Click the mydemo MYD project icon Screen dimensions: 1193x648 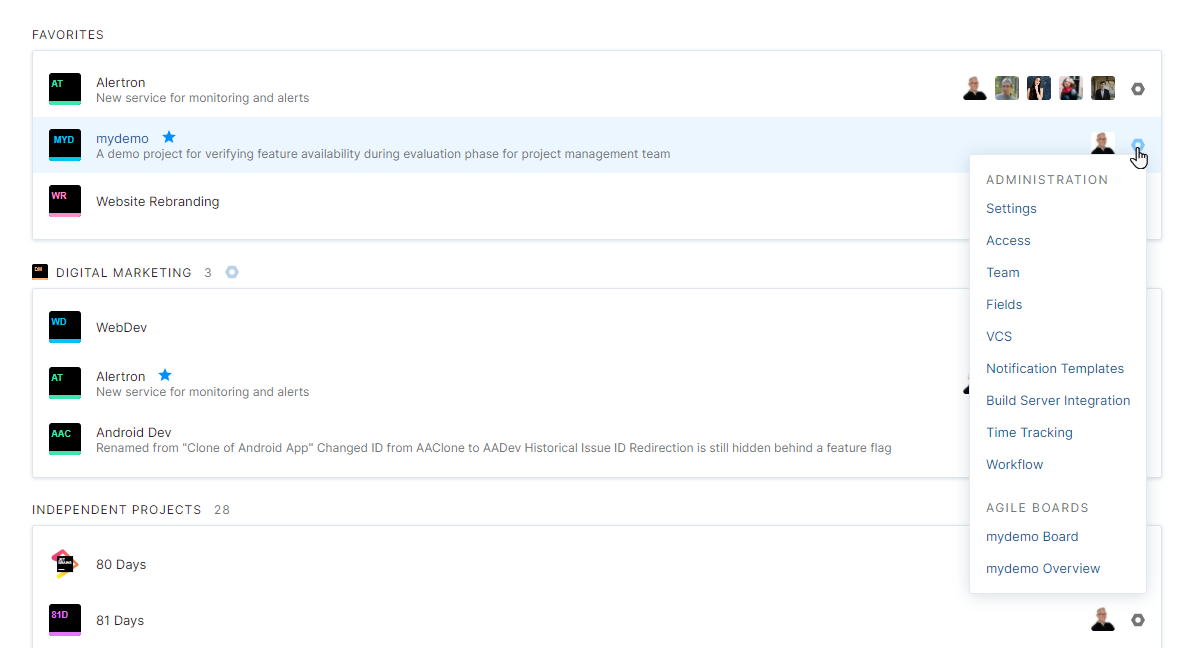(x=65, y=145)
